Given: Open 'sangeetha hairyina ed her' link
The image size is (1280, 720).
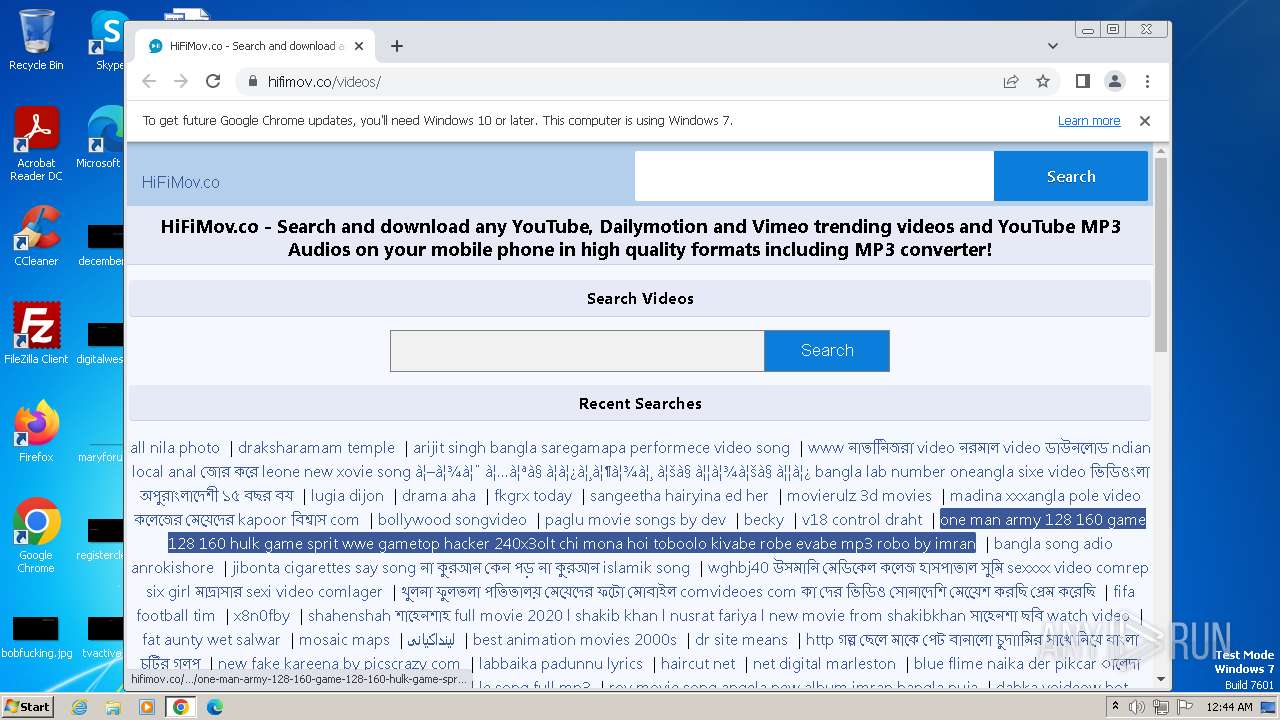Looking at the screenshot, I should (x=679, y=496).
